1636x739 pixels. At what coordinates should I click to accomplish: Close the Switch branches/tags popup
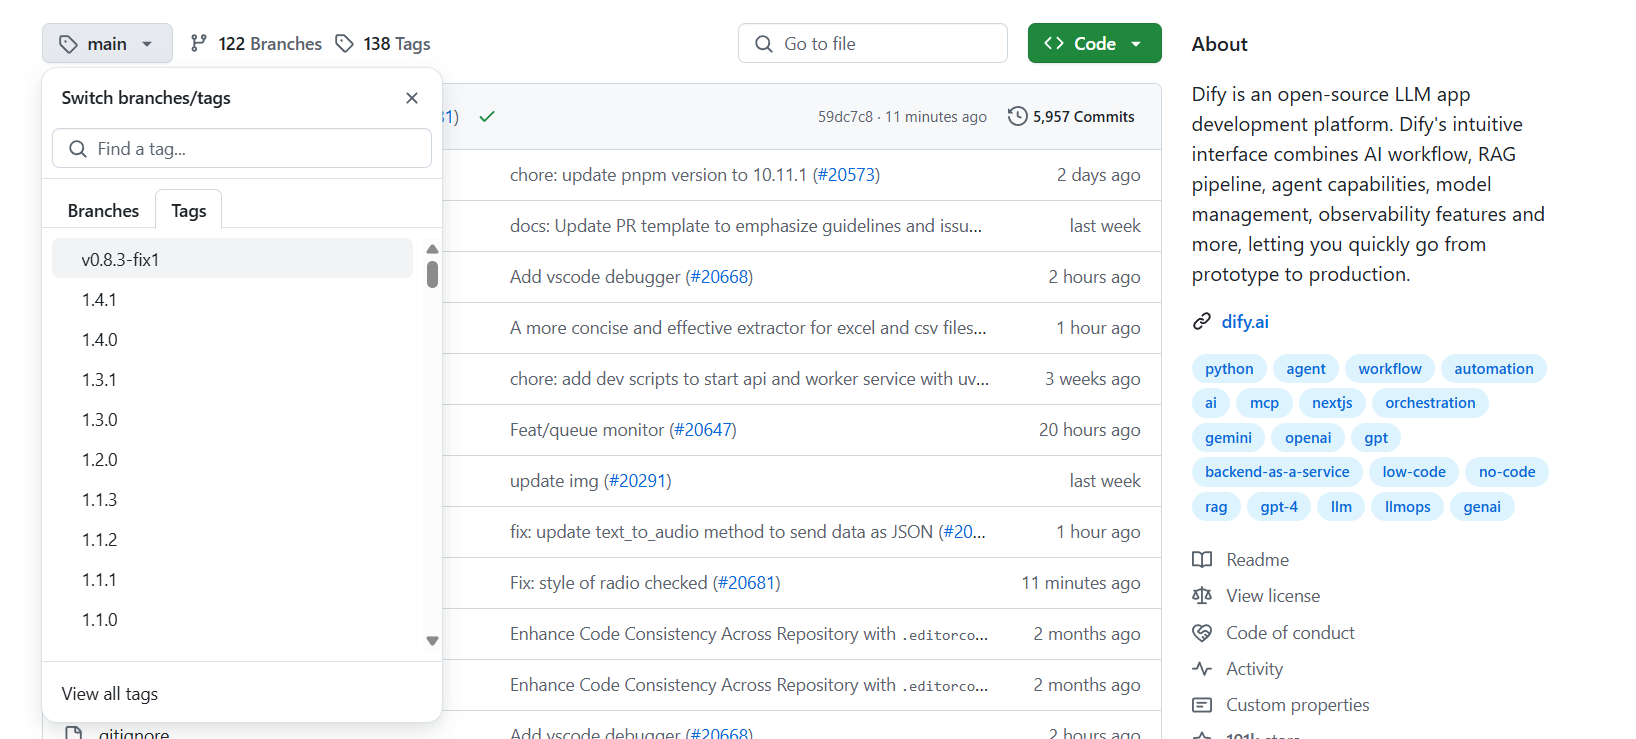tap(412, 98)
